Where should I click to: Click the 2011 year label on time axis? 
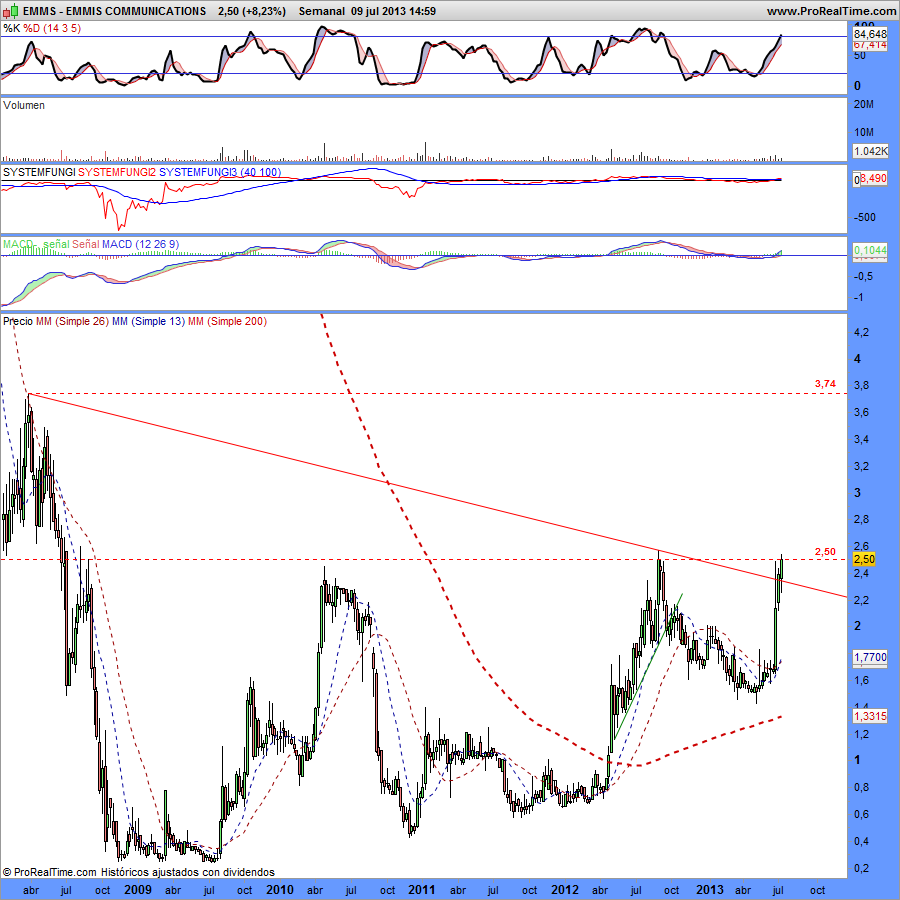422,890
